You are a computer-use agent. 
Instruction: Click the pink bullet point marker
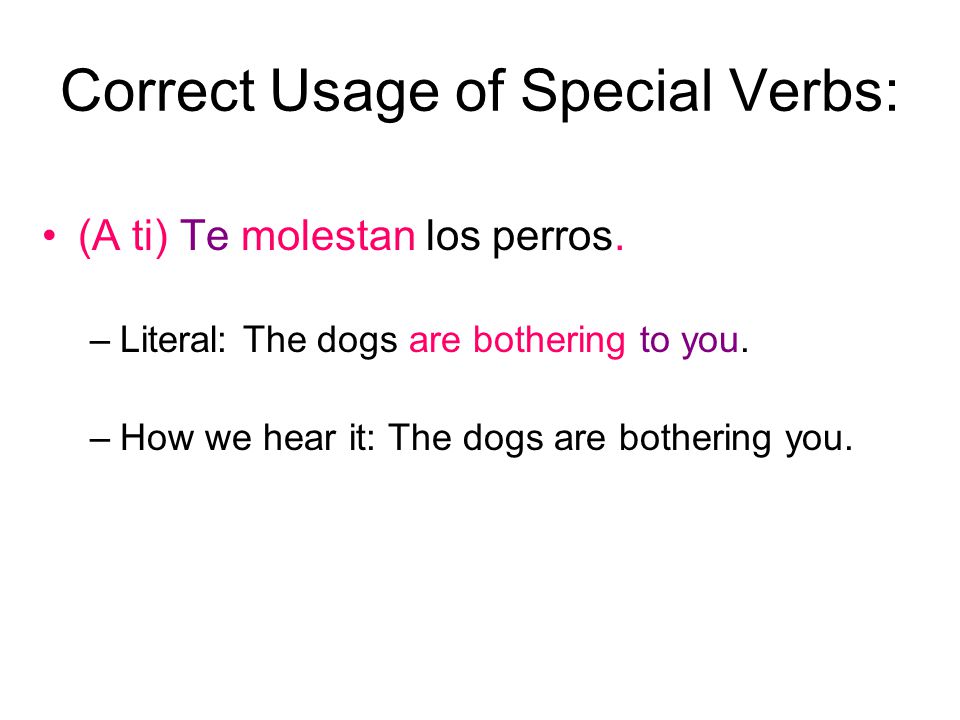(49, 236)
